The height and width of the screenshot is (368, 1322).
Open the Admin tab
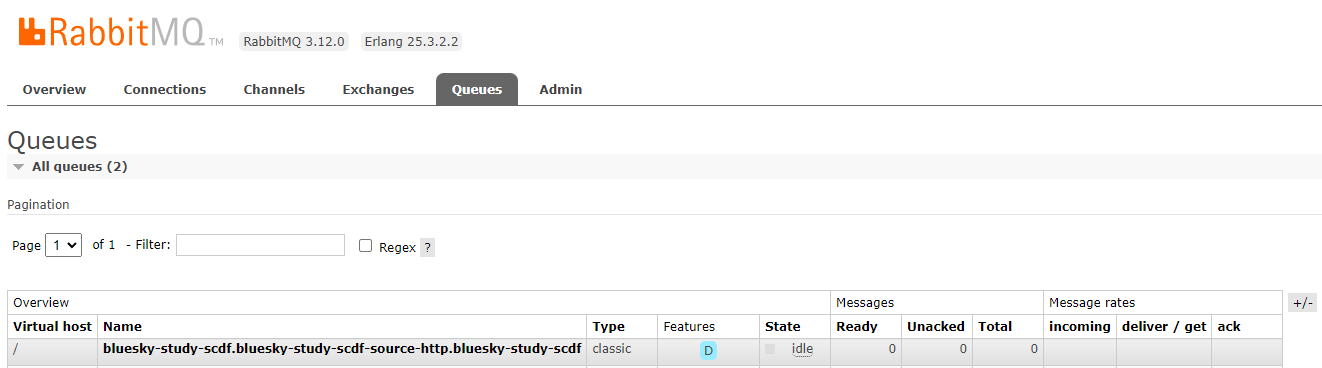pos(561,89)
